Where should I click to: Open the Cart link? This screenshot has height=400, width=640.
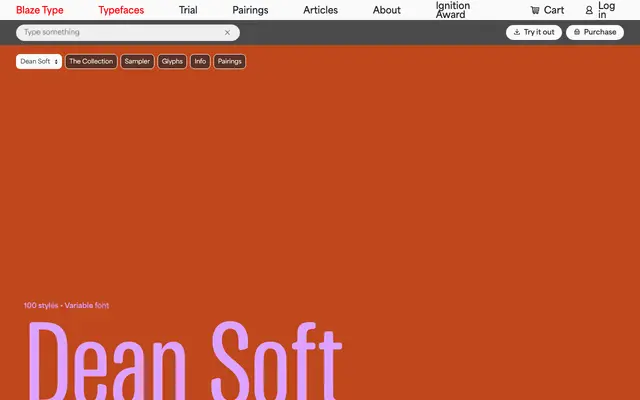tap(547, 10)
